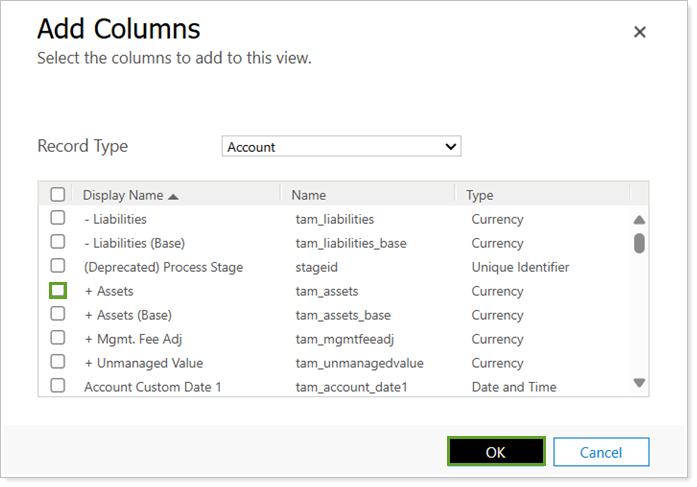Select the '(Deprecated) Process Stage' checkbox
This screenshot has height=487, width=697.
[x=58, y=266]
